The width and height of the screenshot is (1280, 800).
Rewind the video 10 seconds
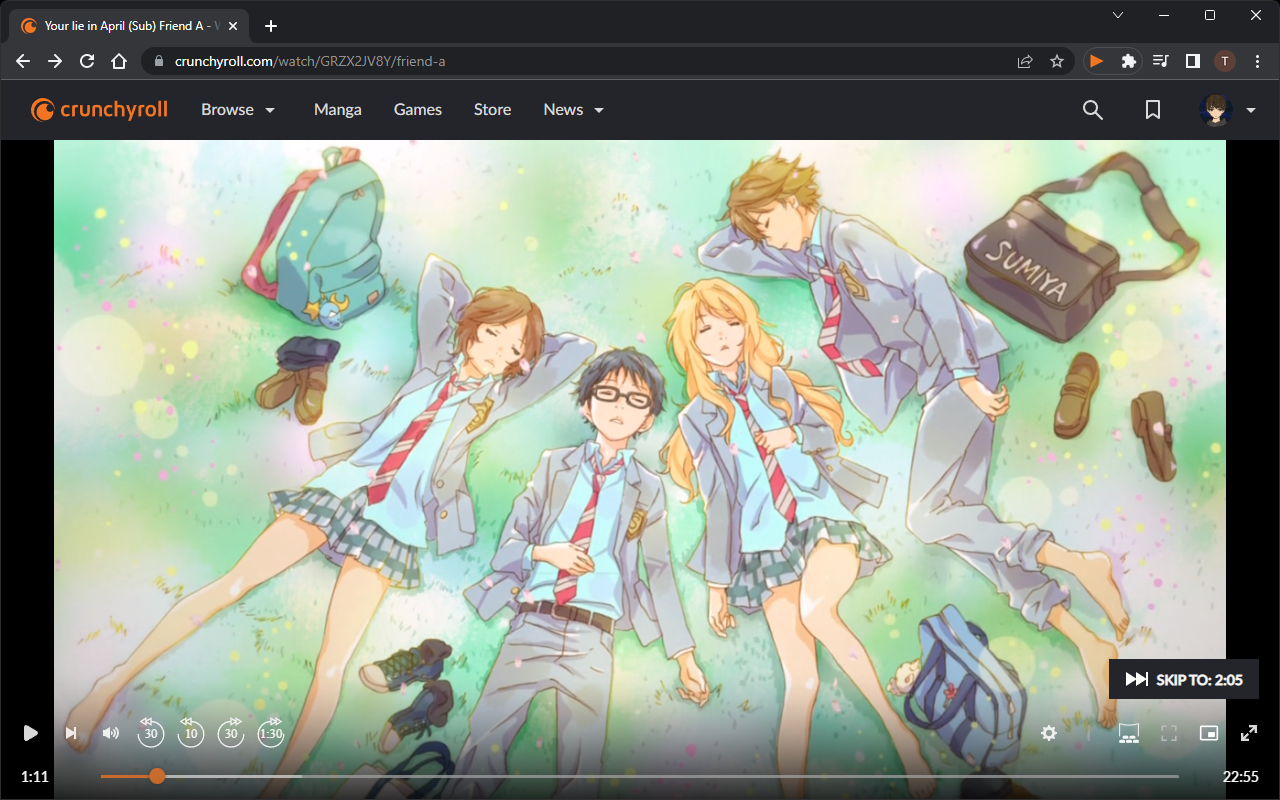[x=190, y=733]
